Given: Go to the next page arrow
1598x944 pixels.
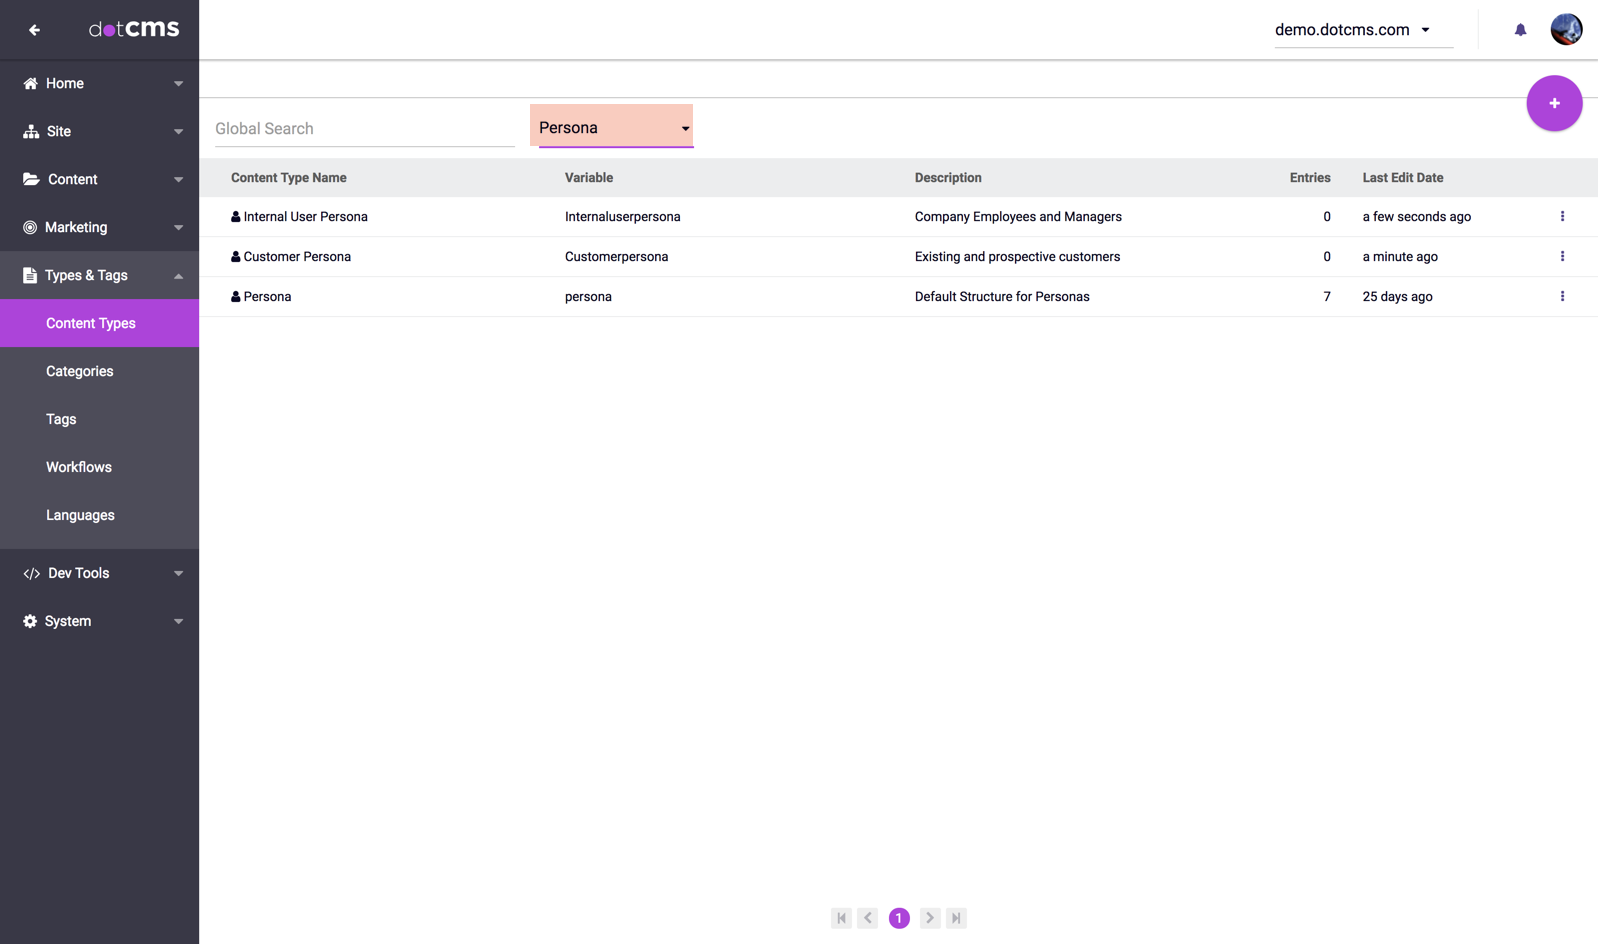Looking at the screenshot, I should 929,918.
